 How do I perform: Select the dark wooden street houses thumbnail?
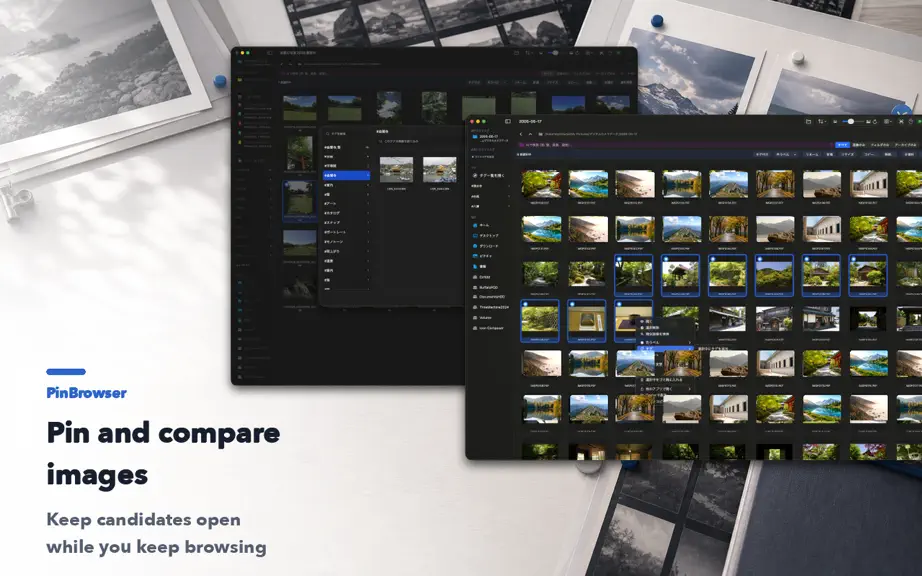pyautogui.click(x=727, y=318)
